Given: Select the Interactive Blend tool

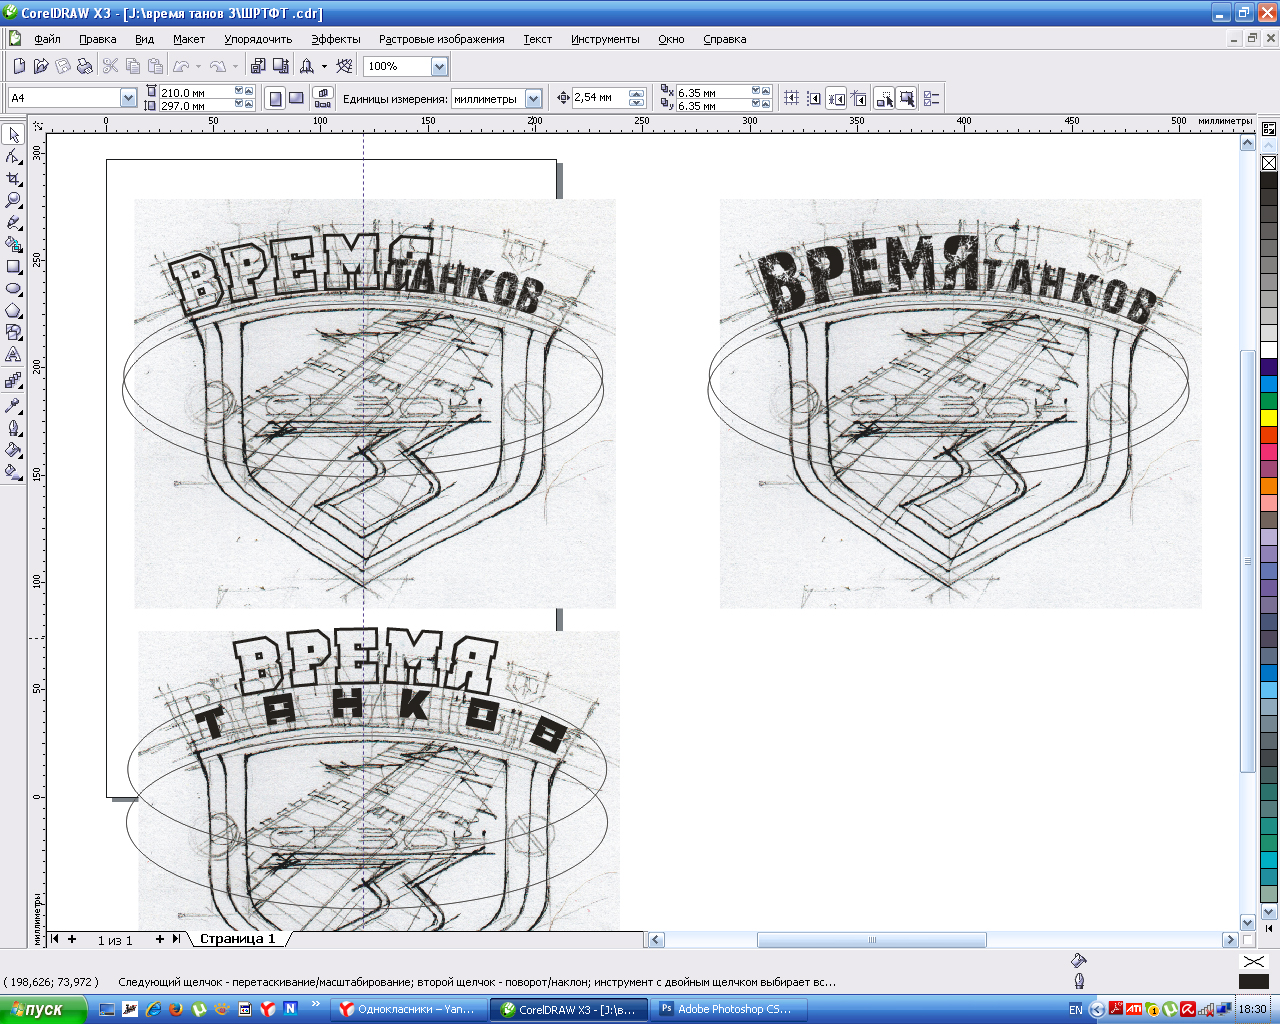Looking at the screenshot, I should click(13, 381).
